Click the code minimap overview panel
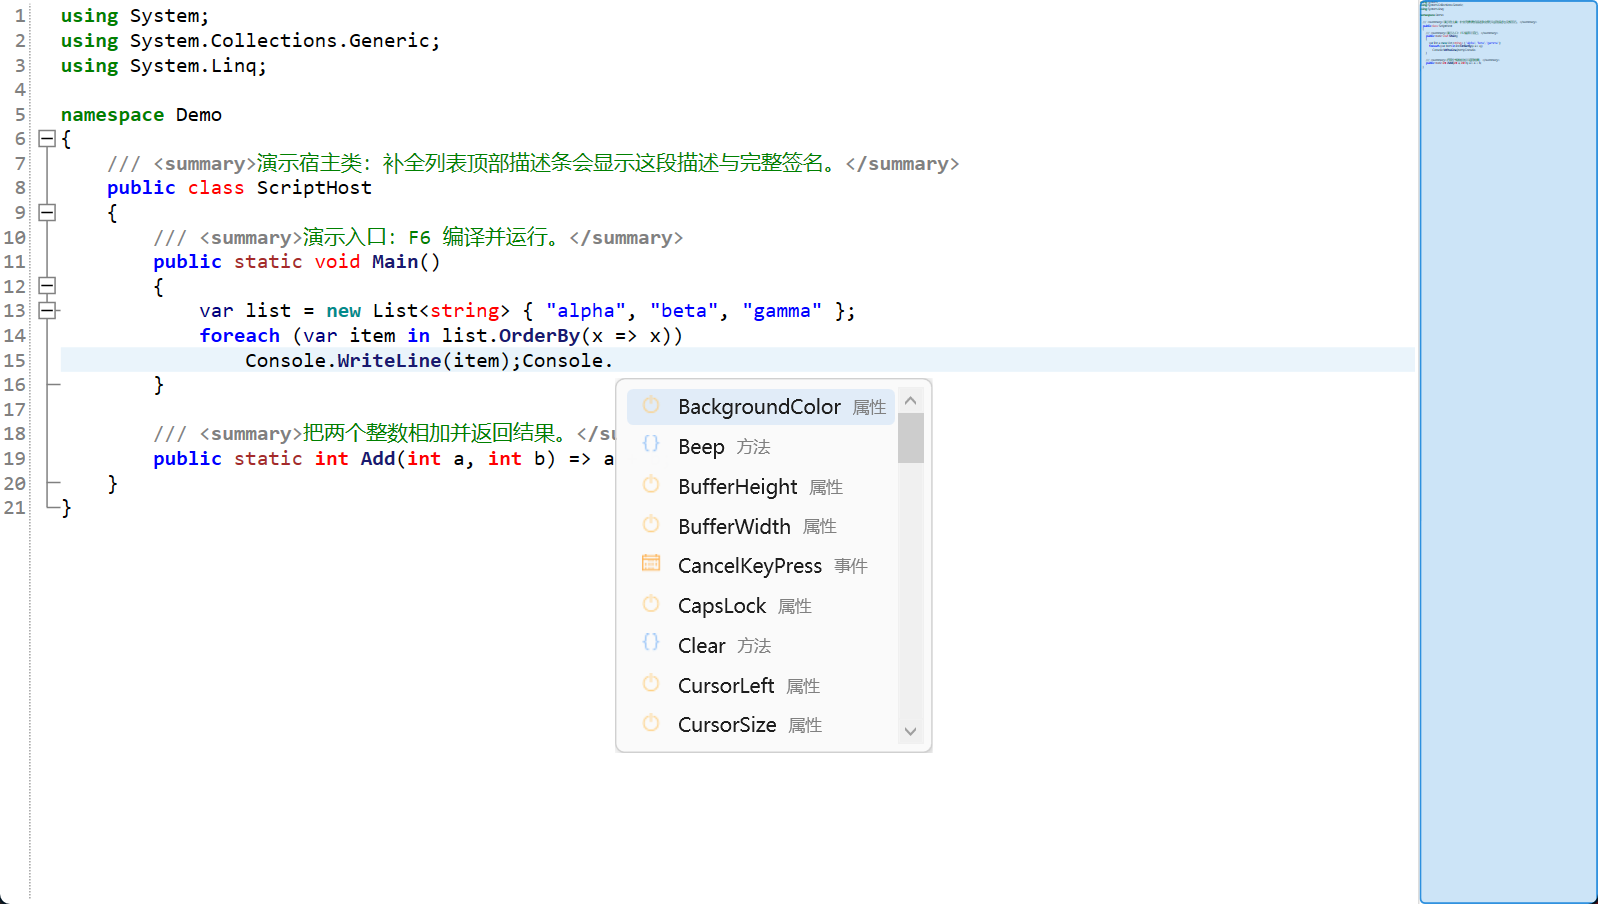 1508,452
